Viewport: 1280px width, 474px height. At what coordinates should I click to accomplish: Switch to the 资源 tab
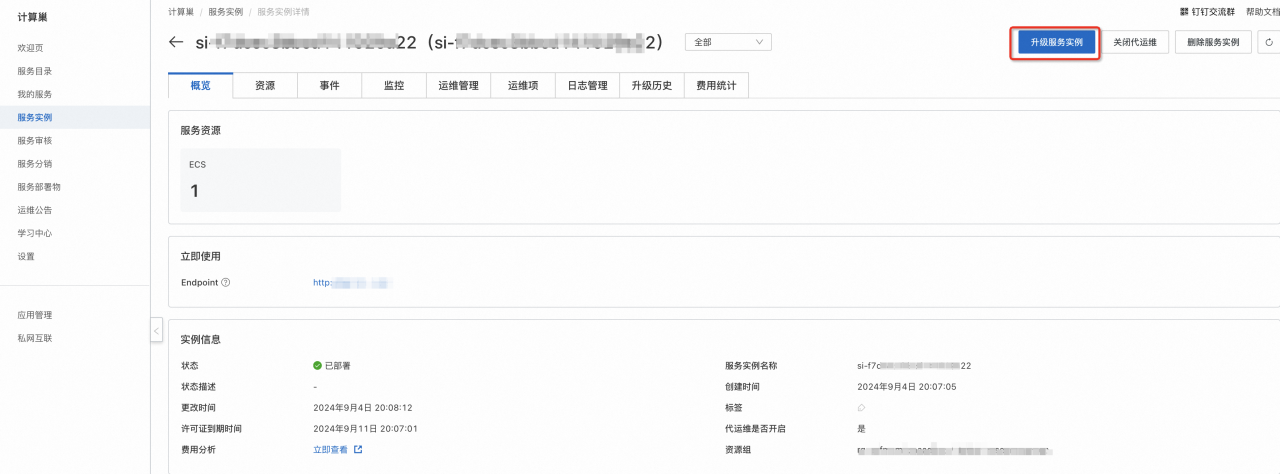[265, 86]
